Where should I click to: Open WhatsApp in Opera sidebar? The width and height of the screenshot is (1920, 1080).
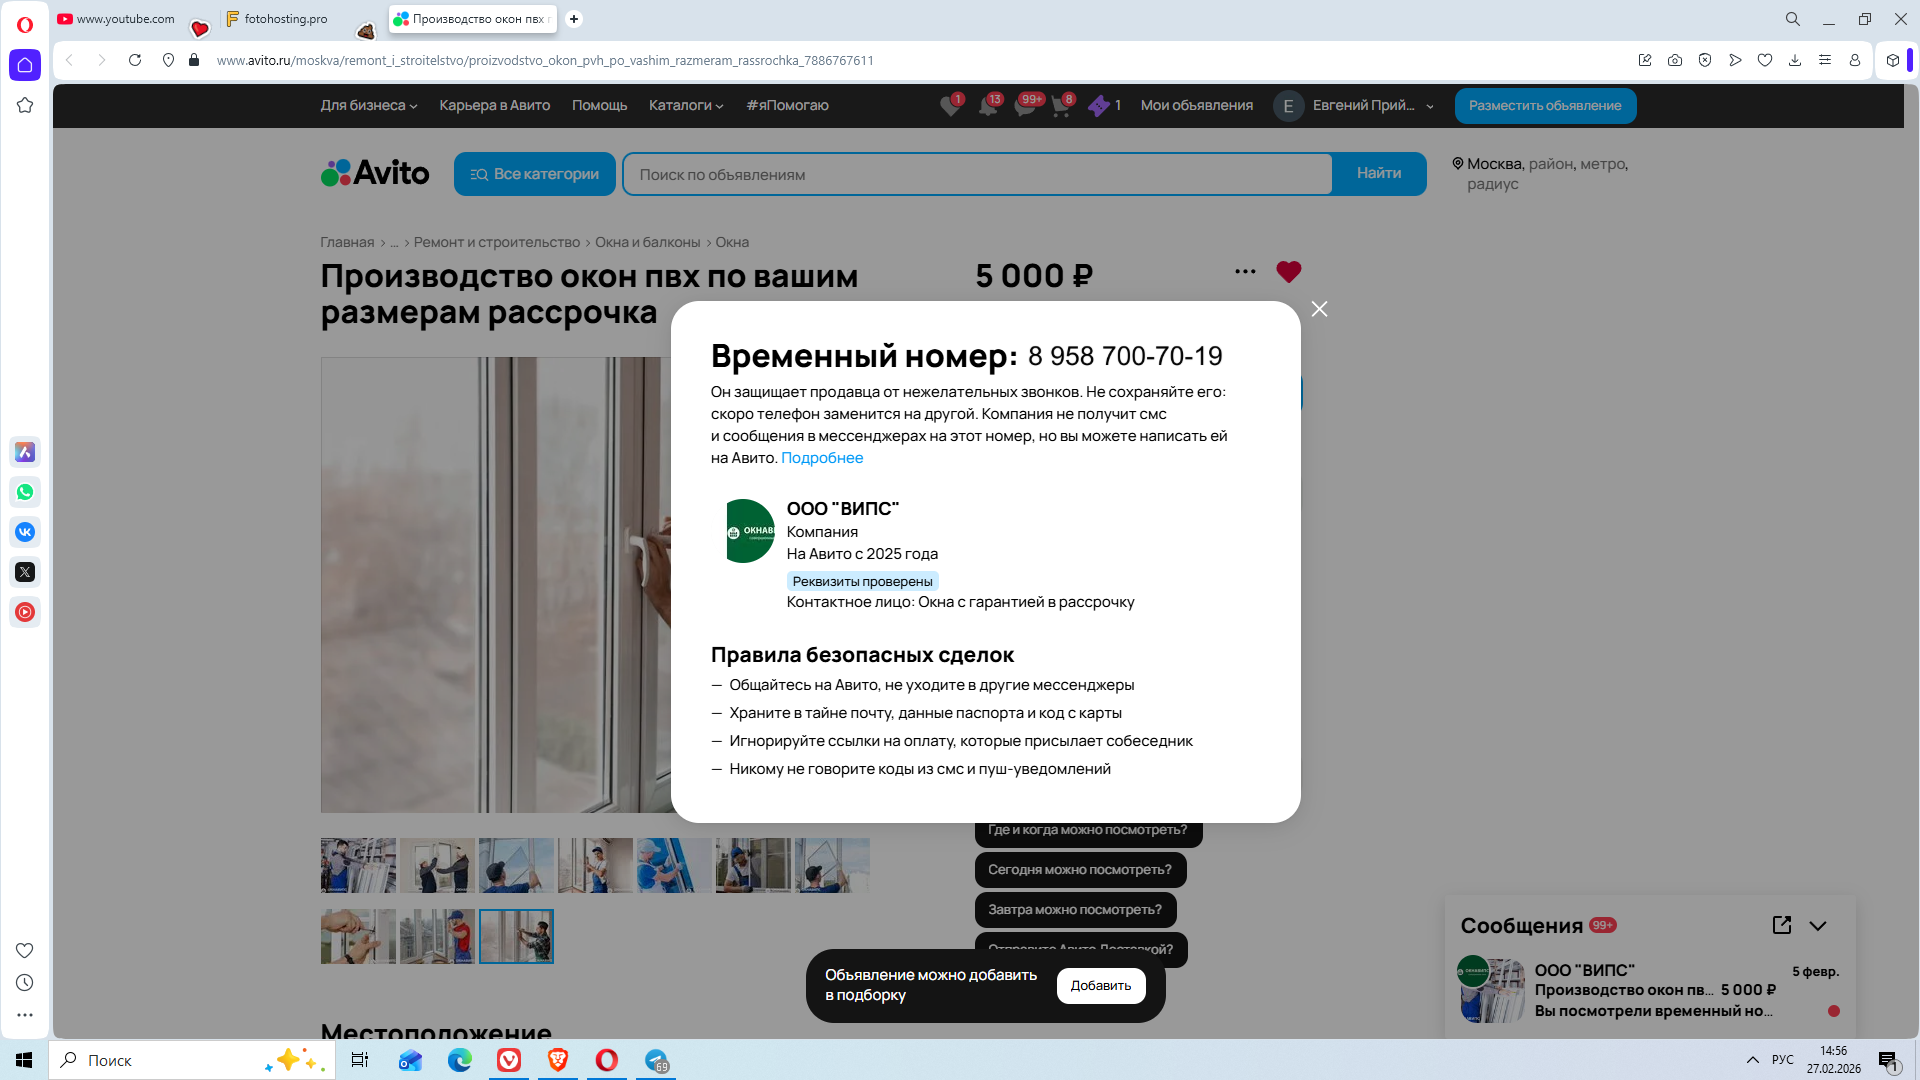(25, 492)
